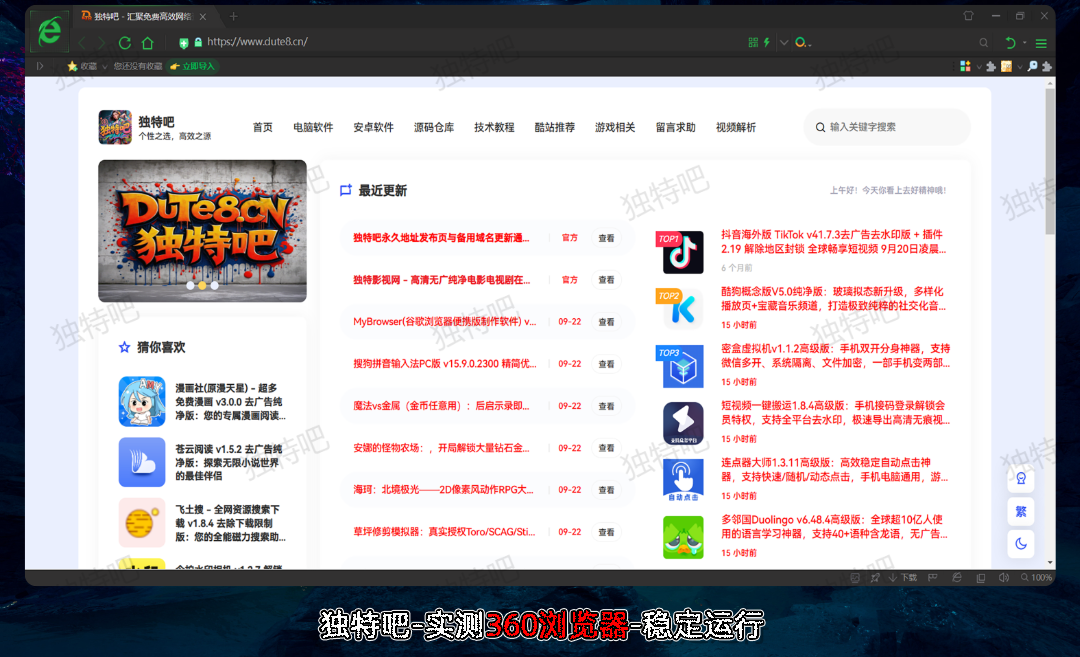
Task: Toggle traditional Chinese with 繁 button
Action: pos(1021,511)
